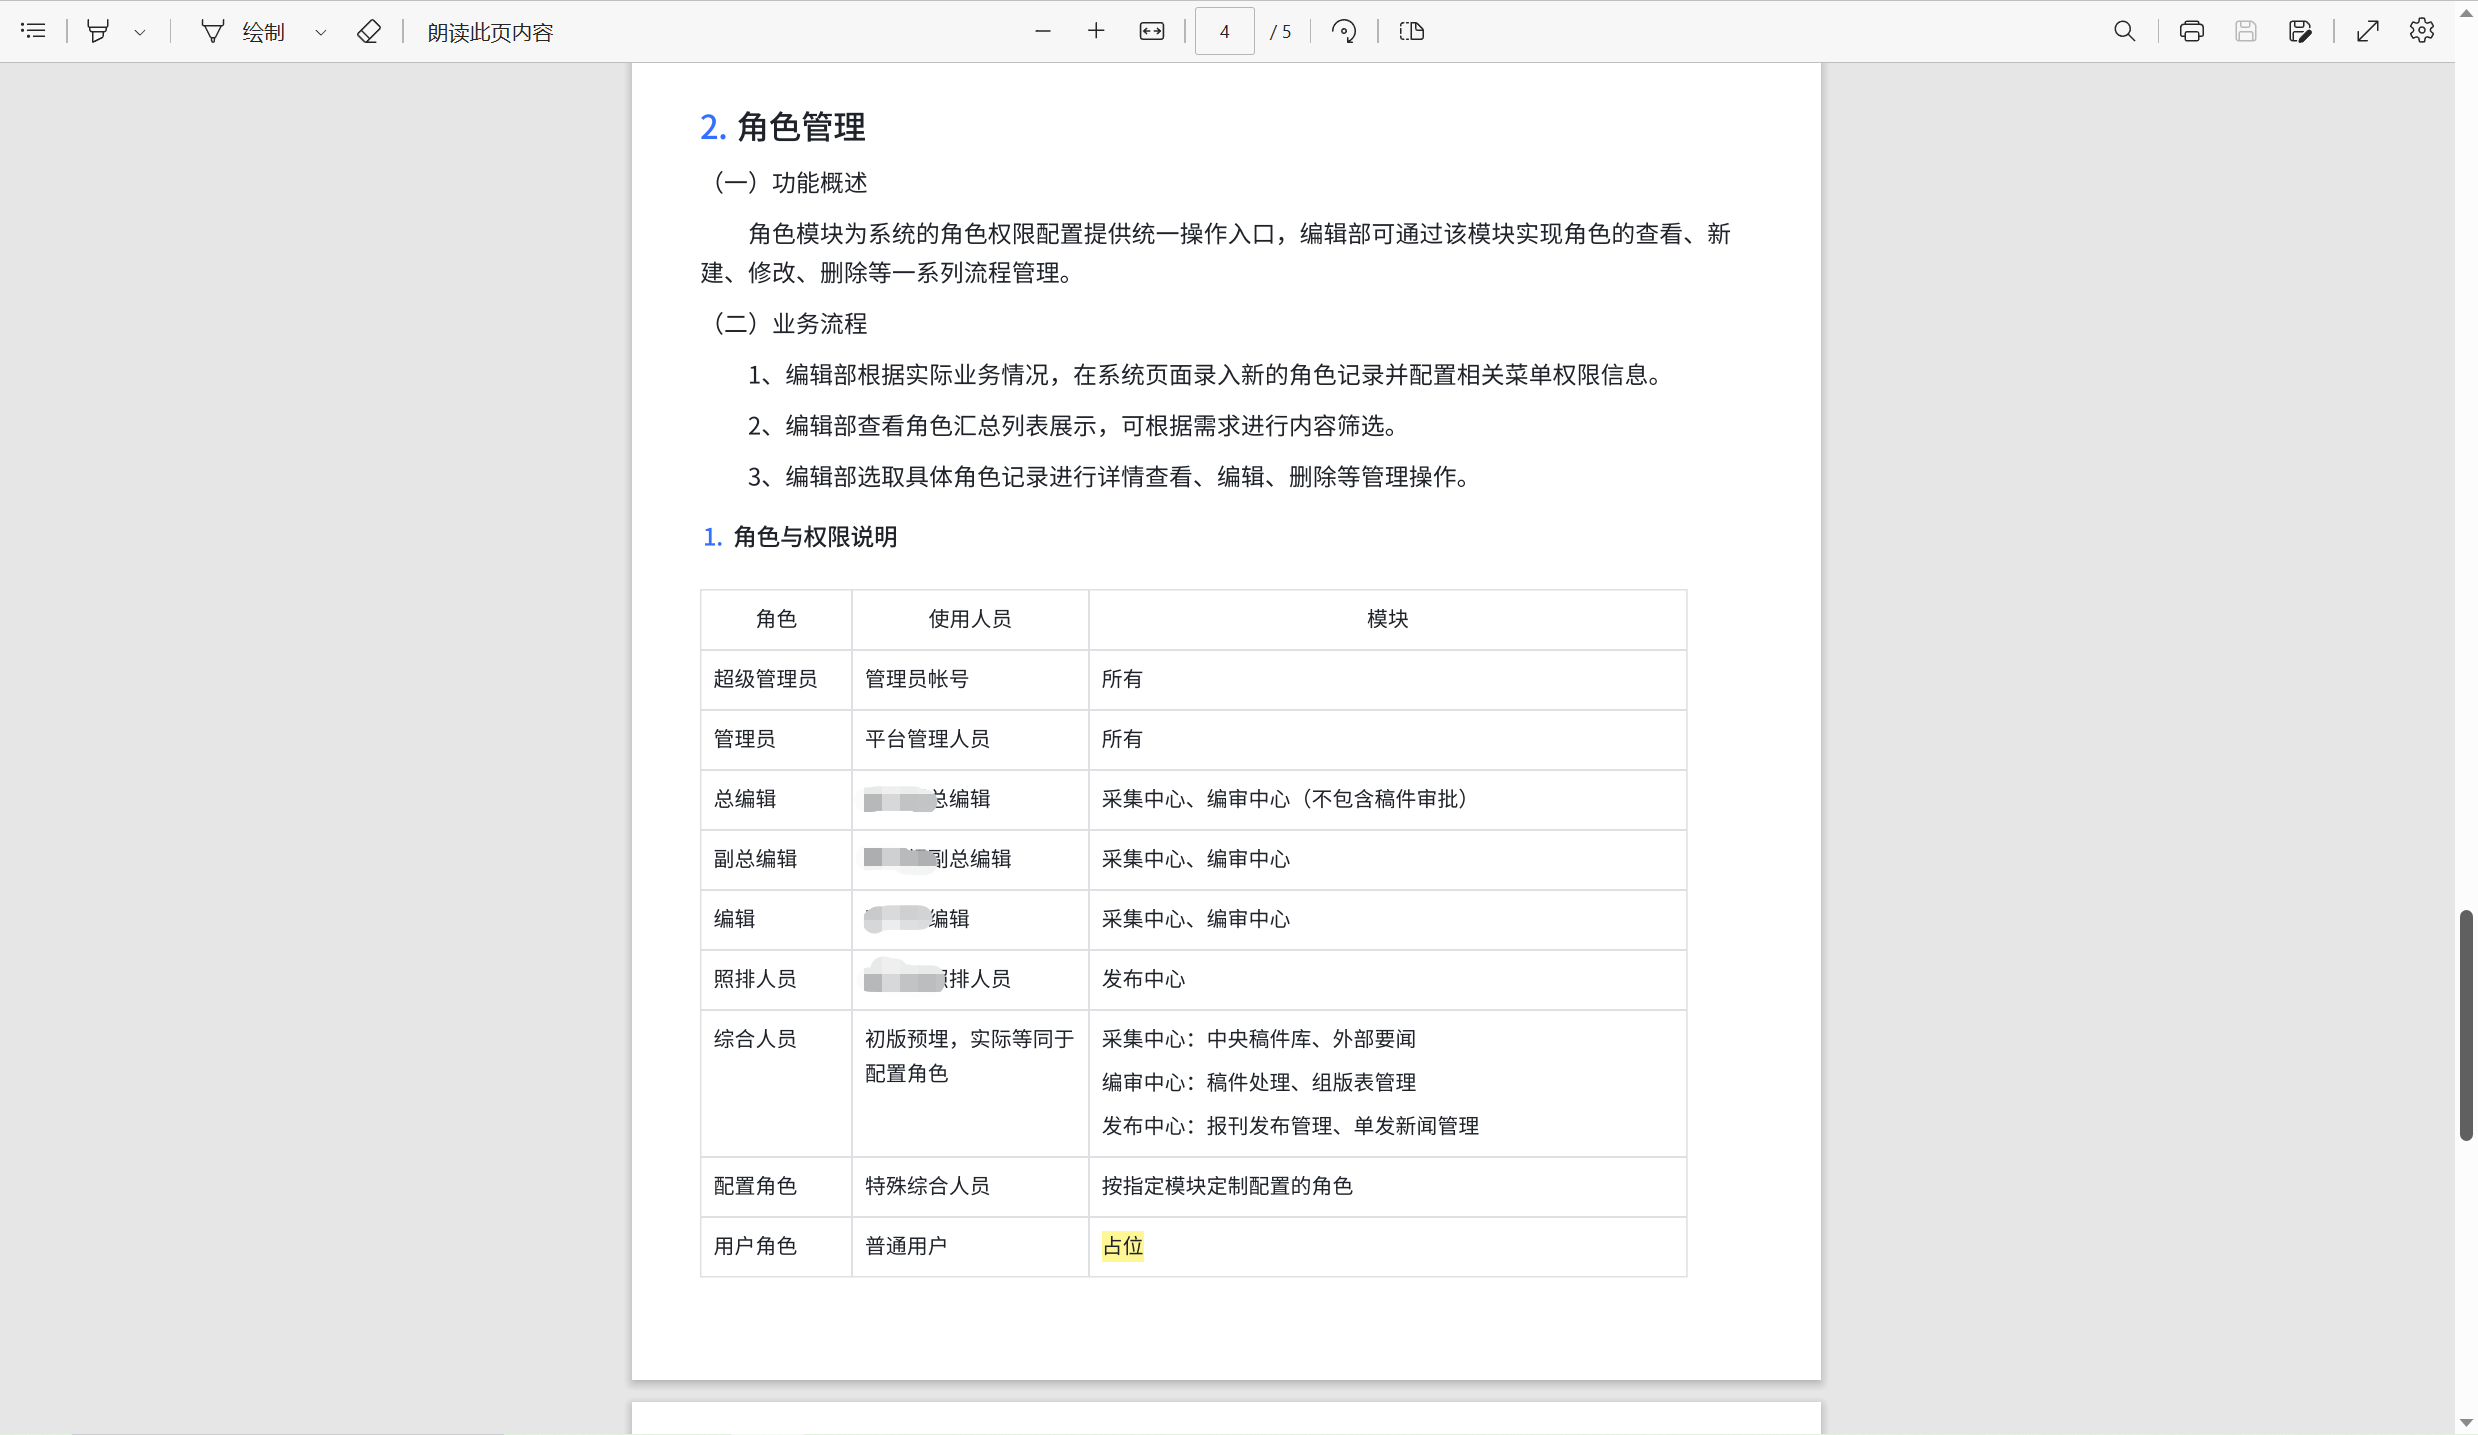The width and height of the screenshot is (2478, 1435).
Task: Click the save as icon
Action: [2299, 31]
